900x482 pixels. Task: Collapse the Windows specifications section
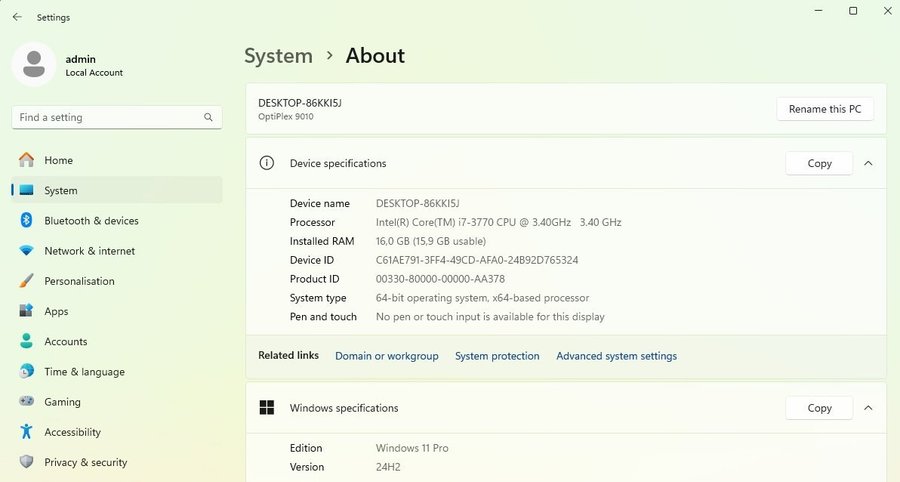[867, 408]
